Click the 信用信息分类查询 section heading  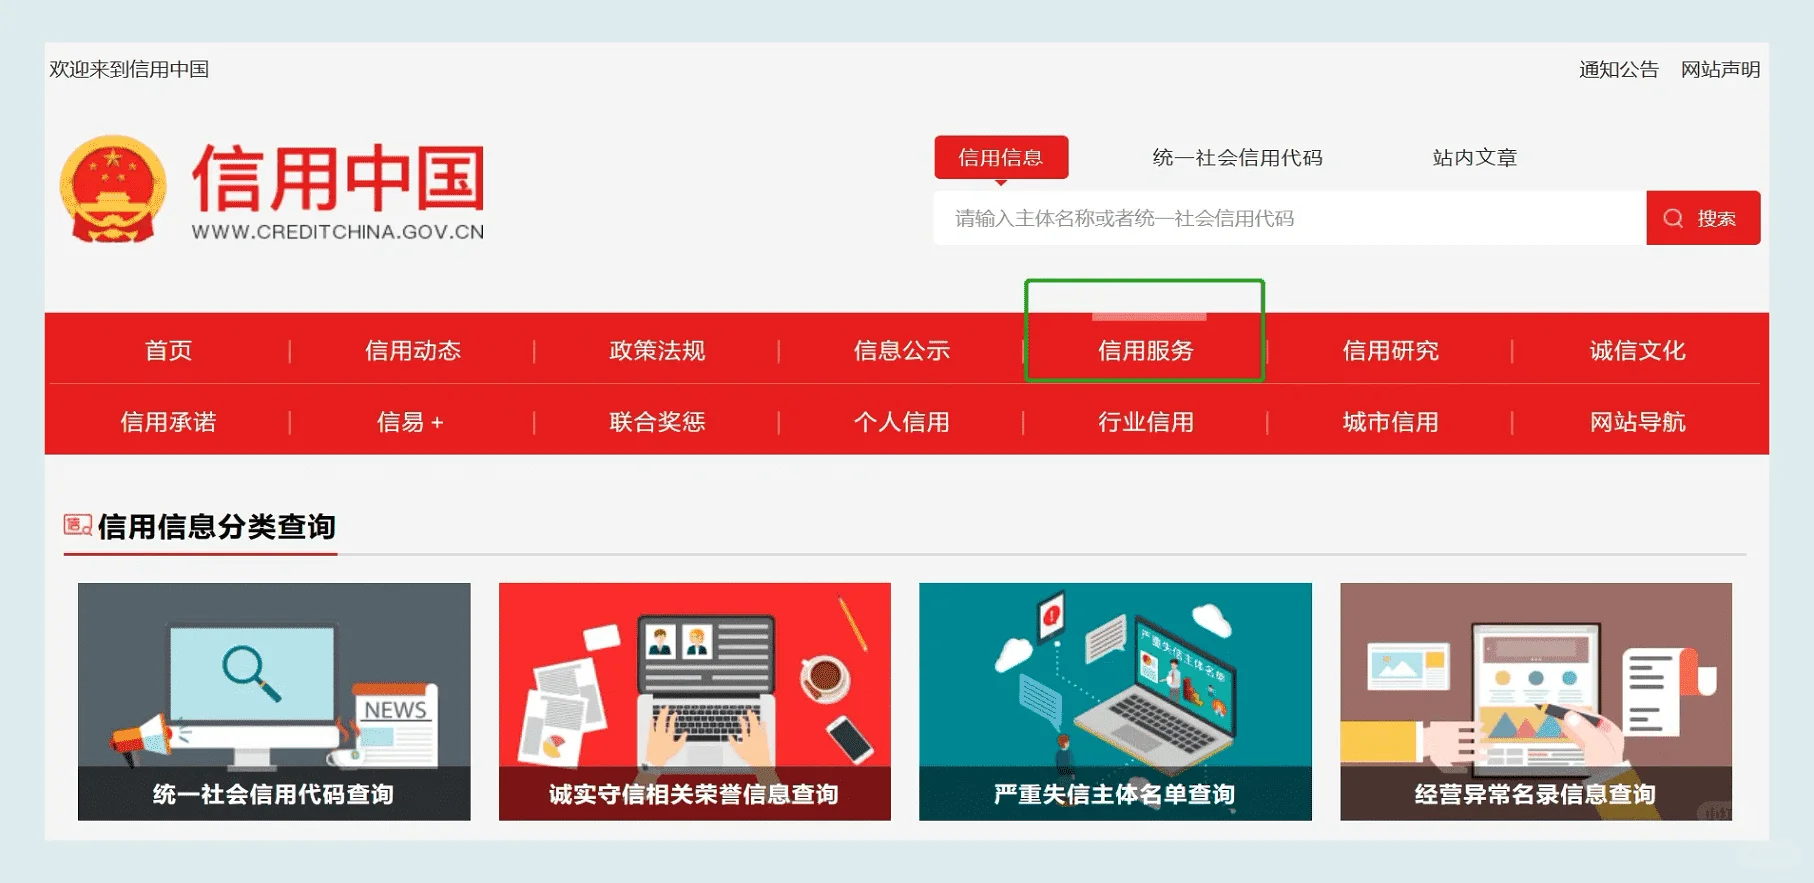(x=216, y=526)
